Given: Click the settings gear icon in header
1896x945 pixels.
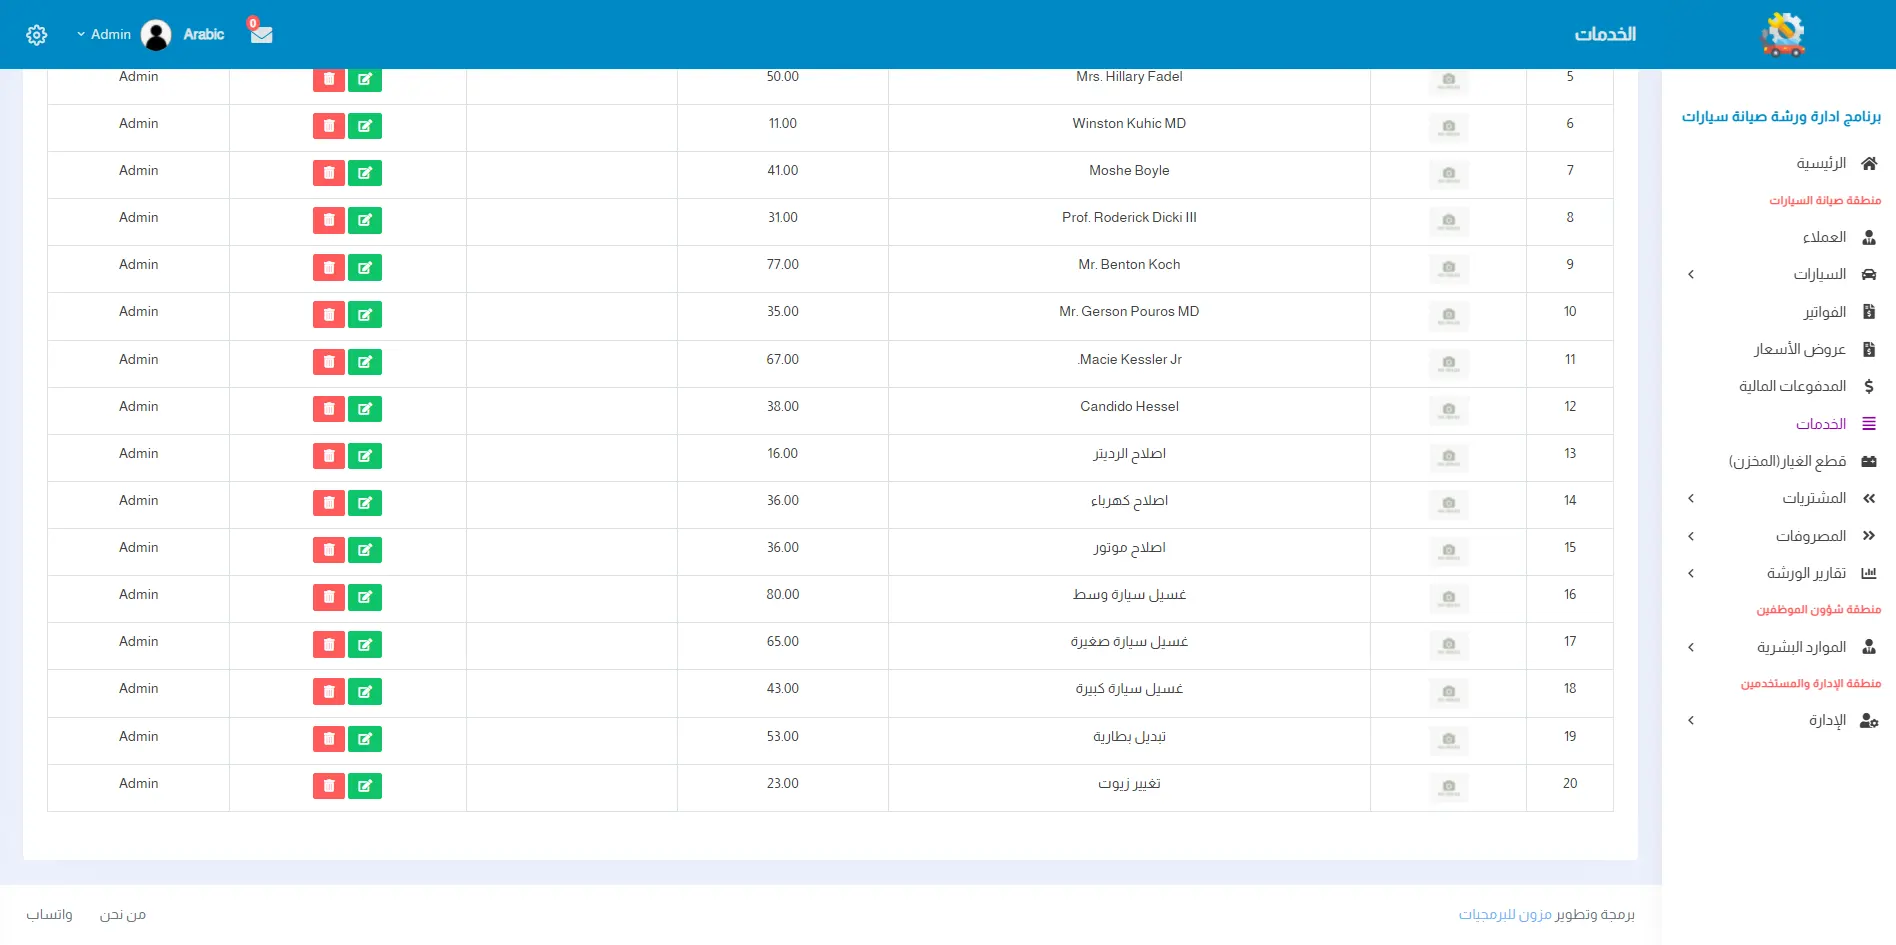Looking at the screenshot, I should click(37, 35).
